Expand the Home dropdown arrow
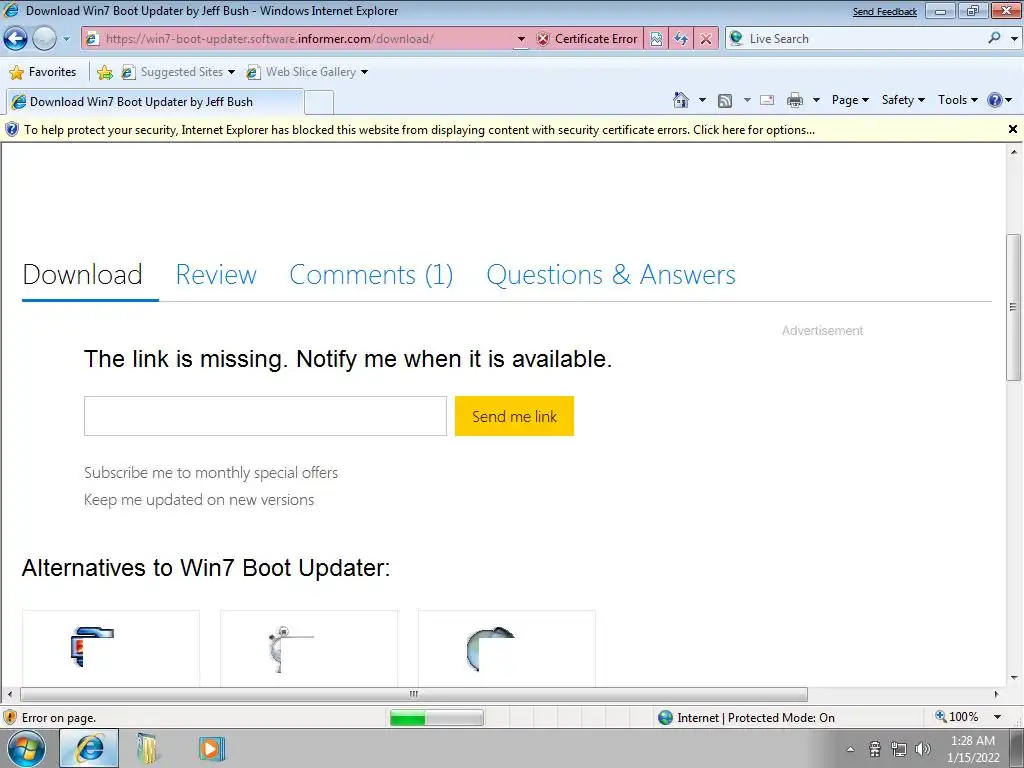Viewport: 1024px width, 768px height. point(702,100)
